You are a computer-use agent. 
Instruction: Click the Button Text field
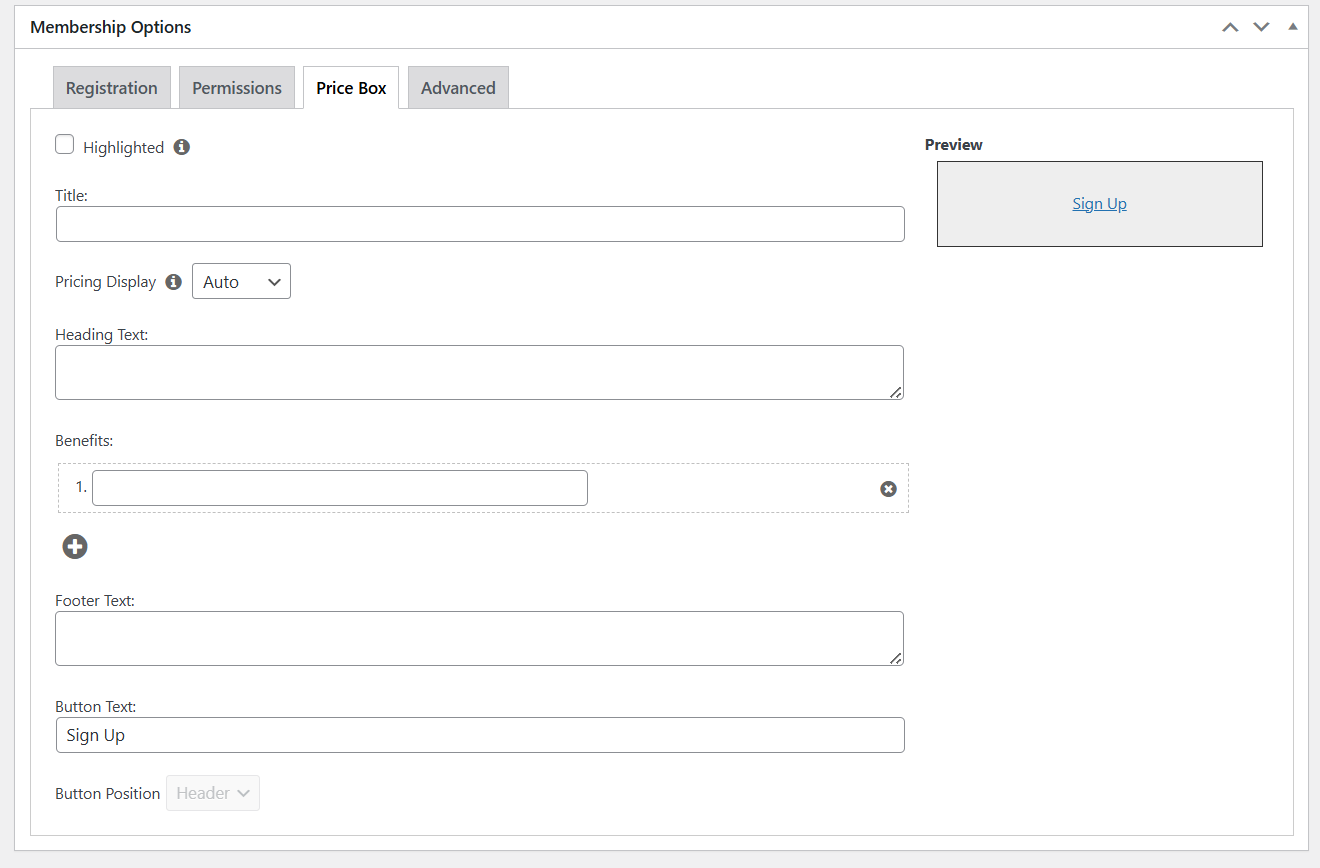(480, 735)
